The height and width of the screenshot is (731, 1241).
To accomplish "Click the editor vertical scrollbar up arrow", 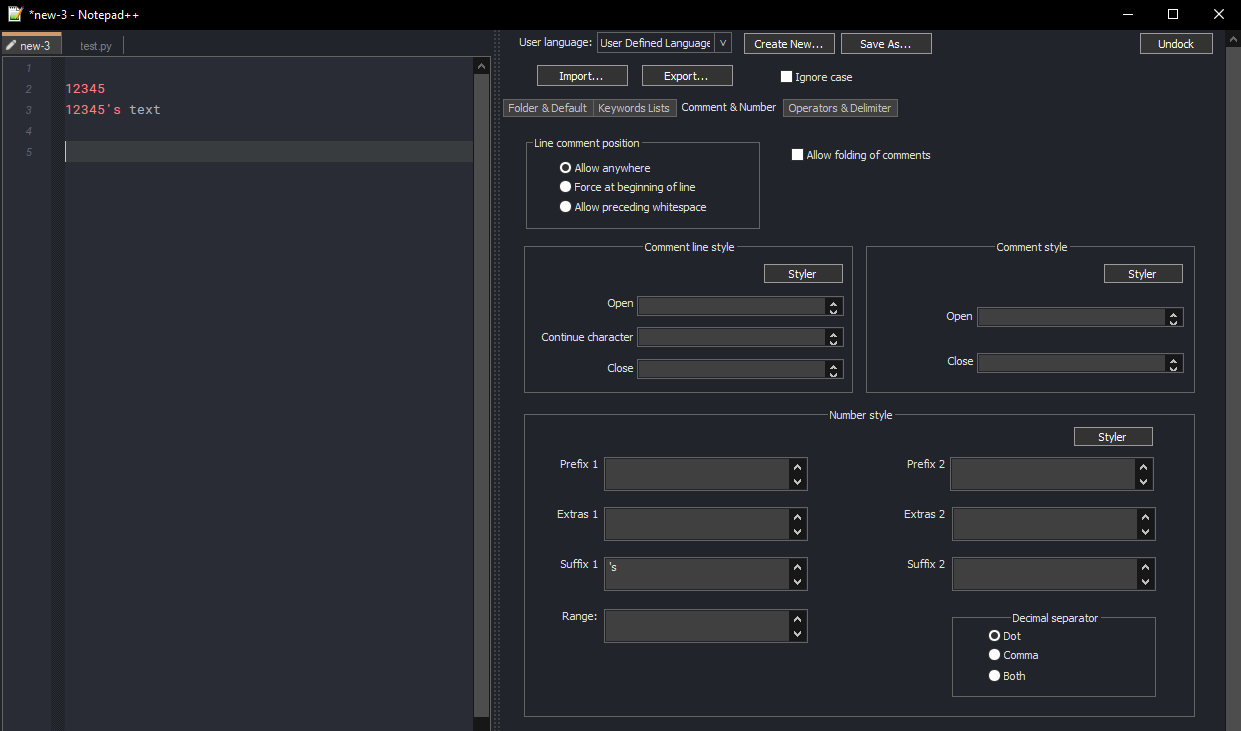I will [481, 66].
